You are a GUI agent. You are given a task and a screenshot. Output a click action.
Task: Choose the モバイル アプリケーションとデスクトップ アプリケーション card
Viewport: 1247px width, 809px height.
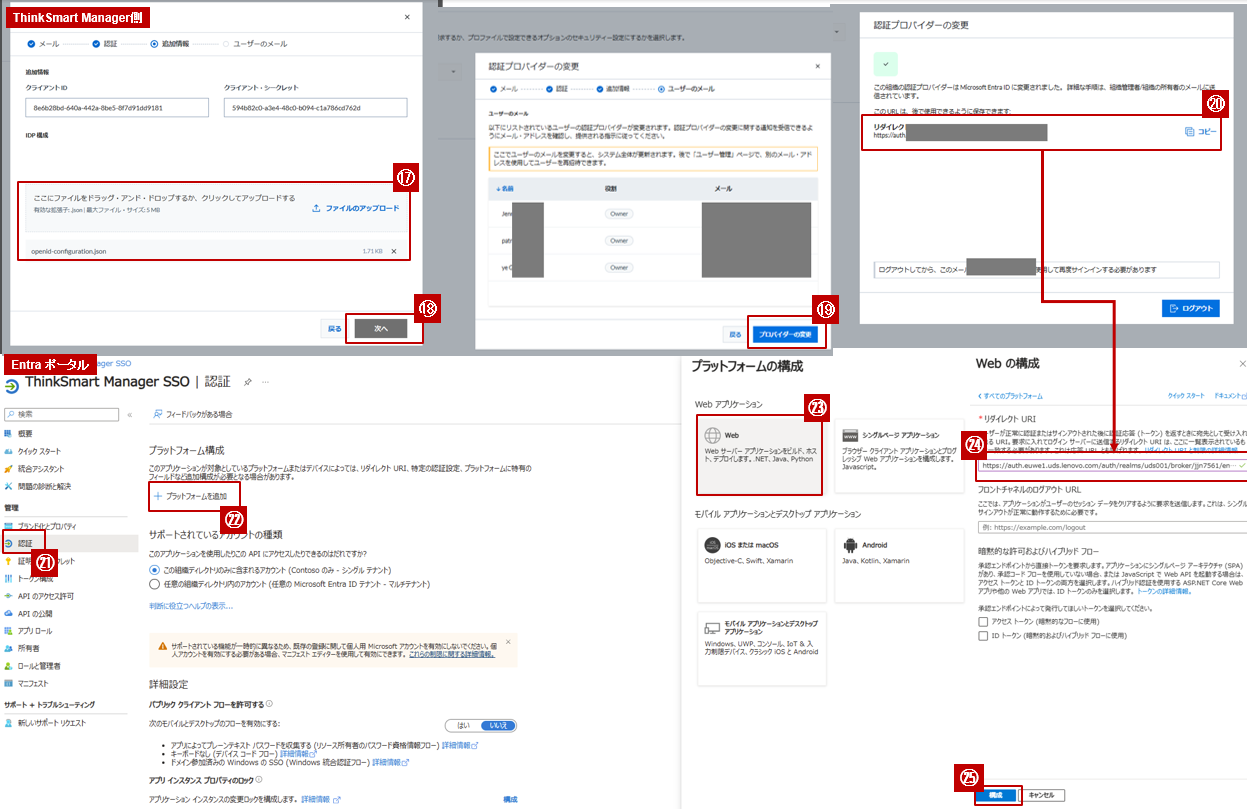(760, 649)
